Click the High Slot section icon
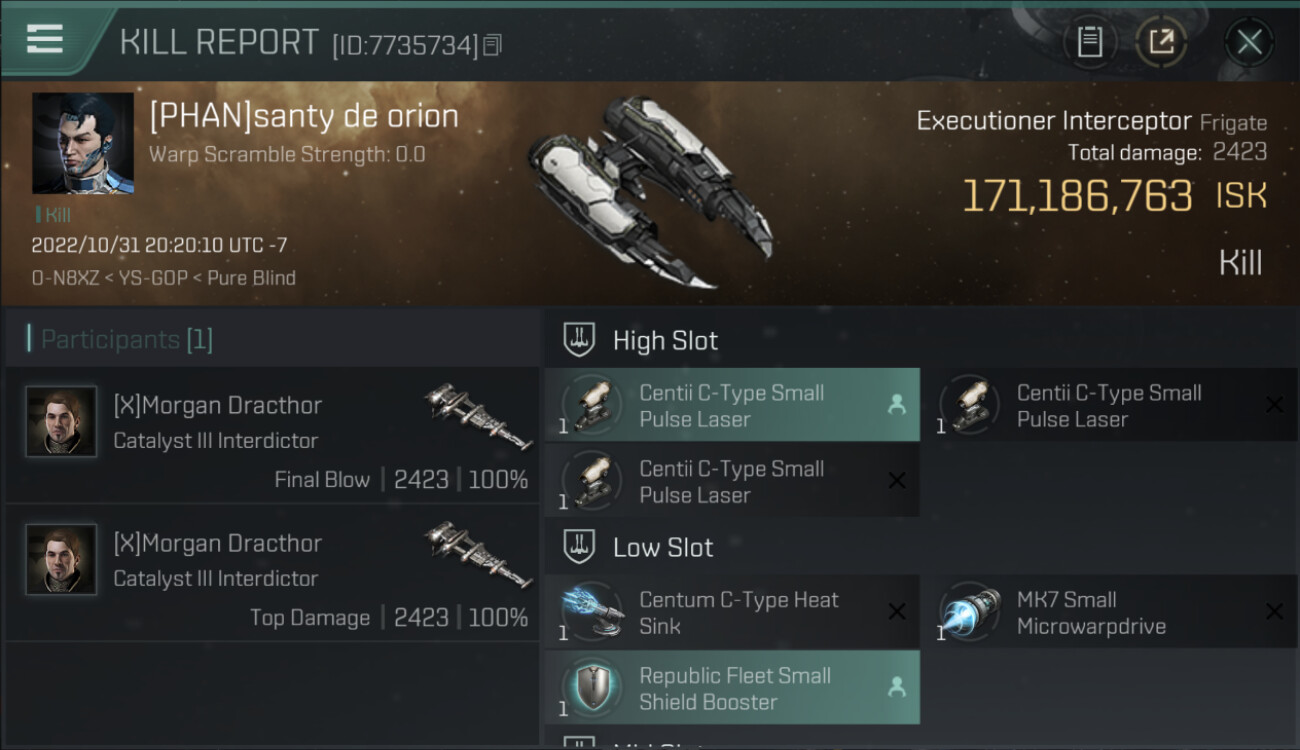Image resolution: width=1300 pixels, height=750 pixels. 580,340
